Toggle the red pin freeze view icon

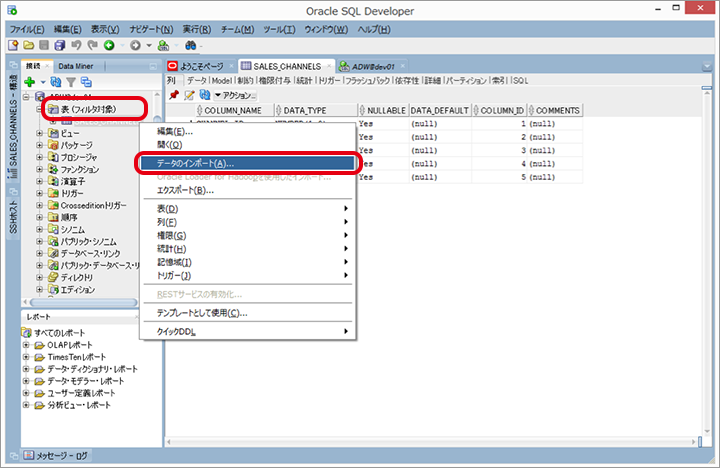pyautogui.click(x=174, y=94)
